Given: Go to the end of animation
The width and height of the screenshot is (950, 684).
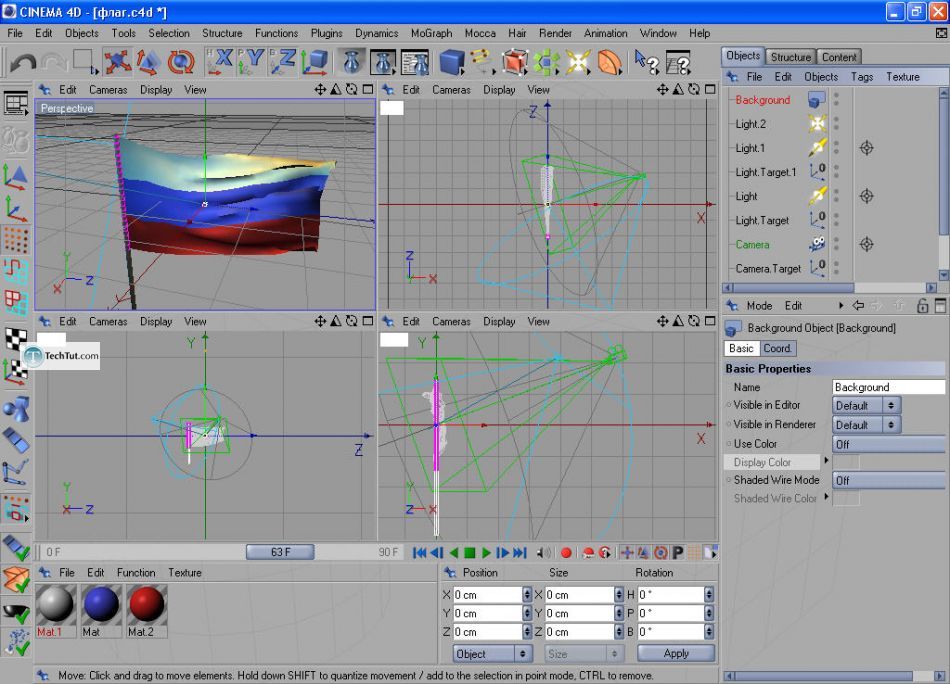Looking at the screenshot, I should coord(519,553).
